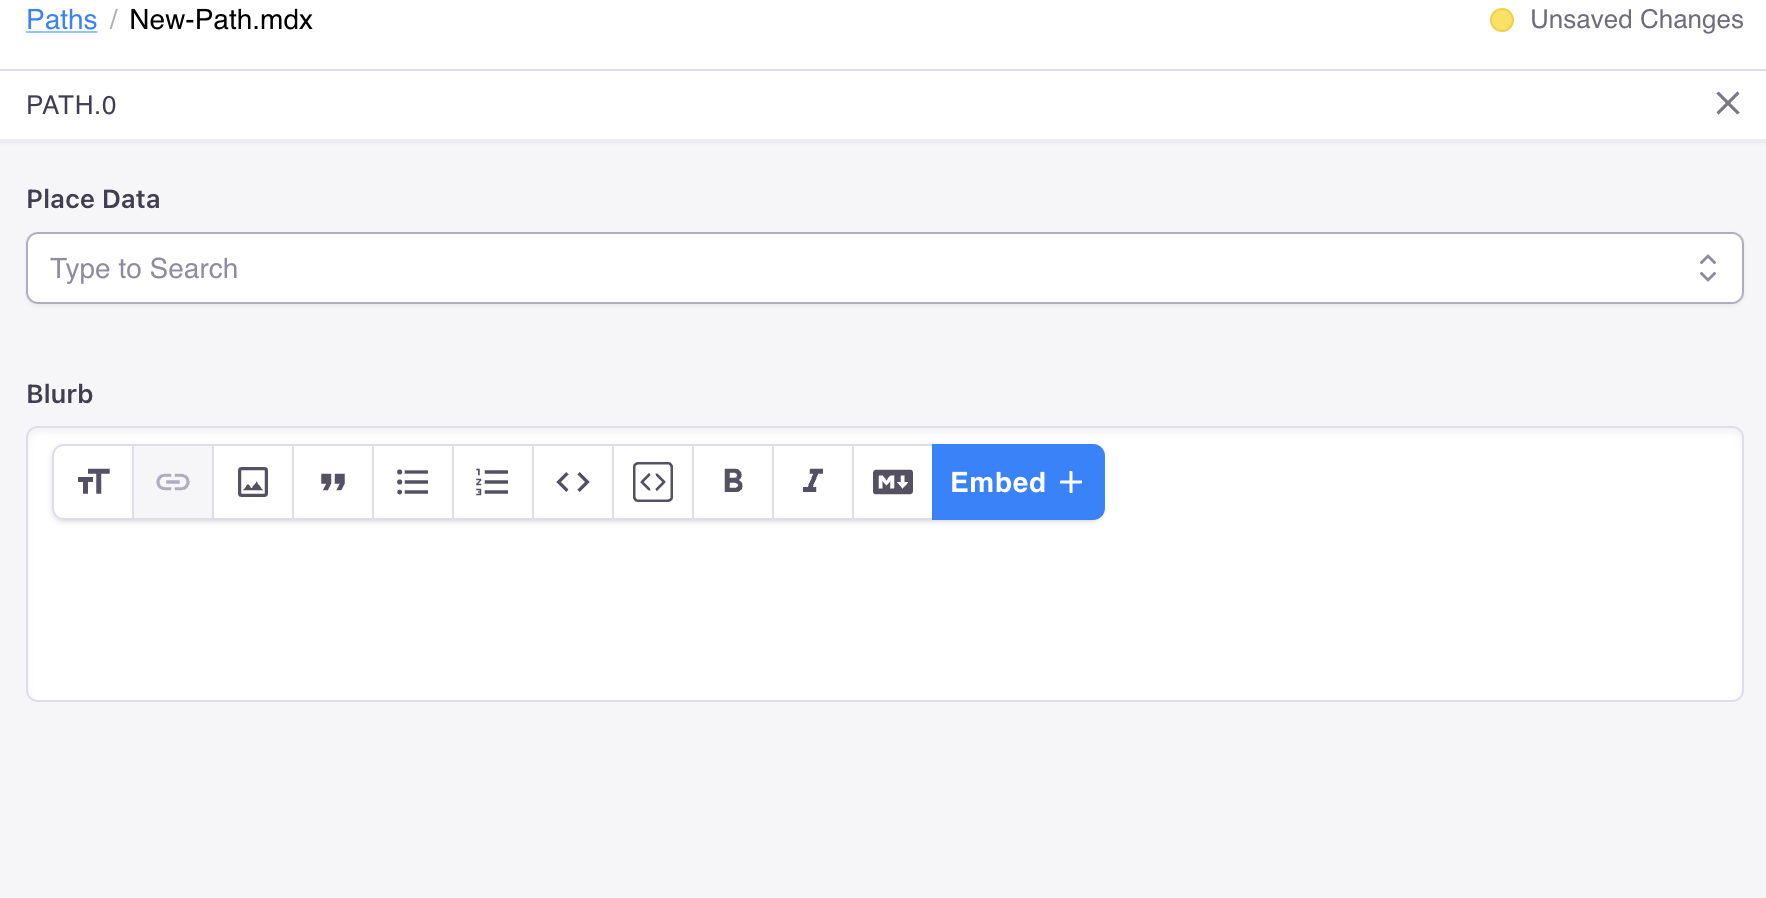Insert a link with the chain icon
Viewport: 1766px width, 898px height.
(x=173, y=482)
